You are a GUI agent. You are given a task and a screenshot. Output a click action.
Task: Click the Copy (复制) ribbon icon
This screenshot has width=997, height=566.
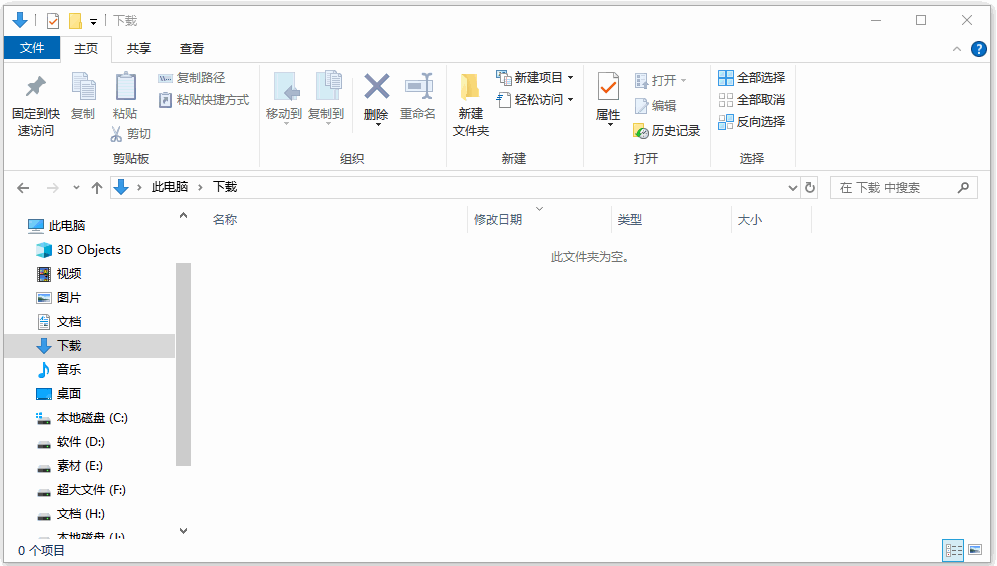[83, 86]
